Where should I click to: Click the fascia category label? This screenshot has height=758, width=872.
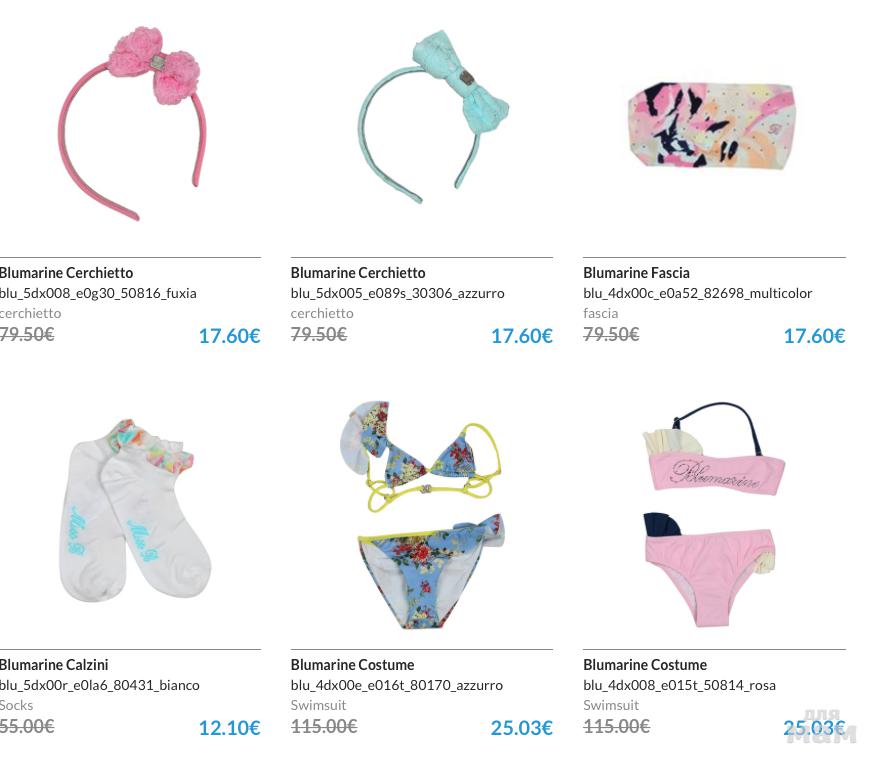click(601, 313)
